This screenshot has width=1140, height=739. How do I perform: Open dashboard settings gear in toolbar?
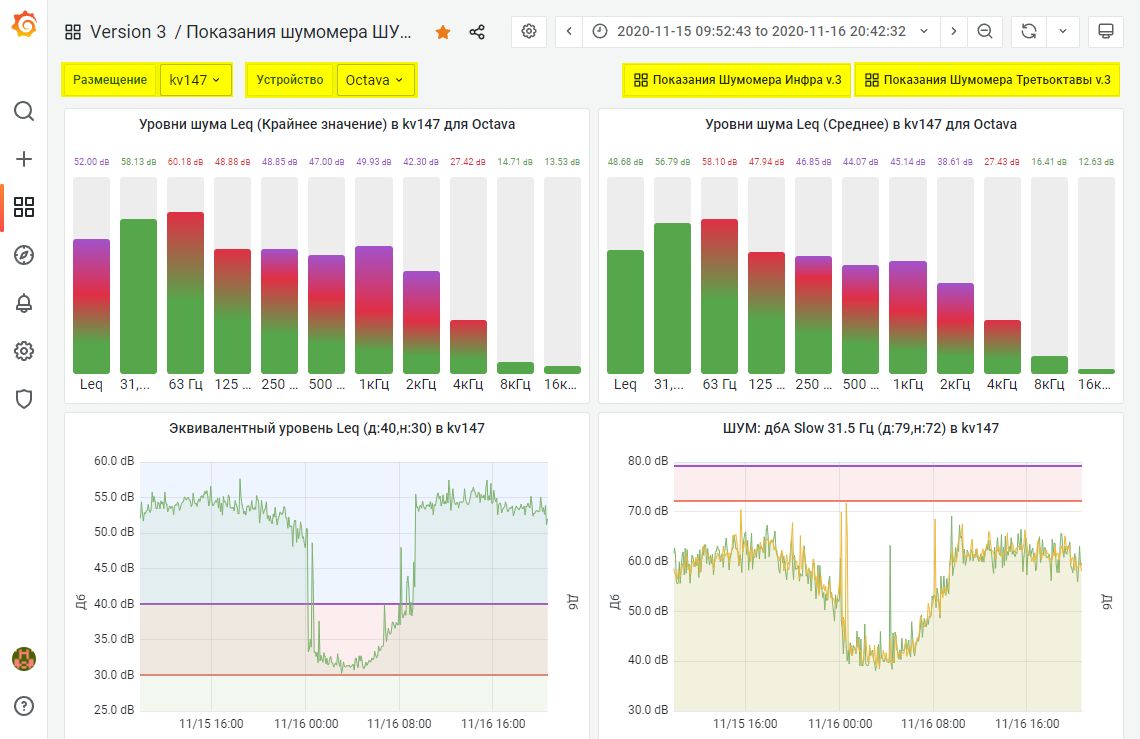click(x=529, y=31)
